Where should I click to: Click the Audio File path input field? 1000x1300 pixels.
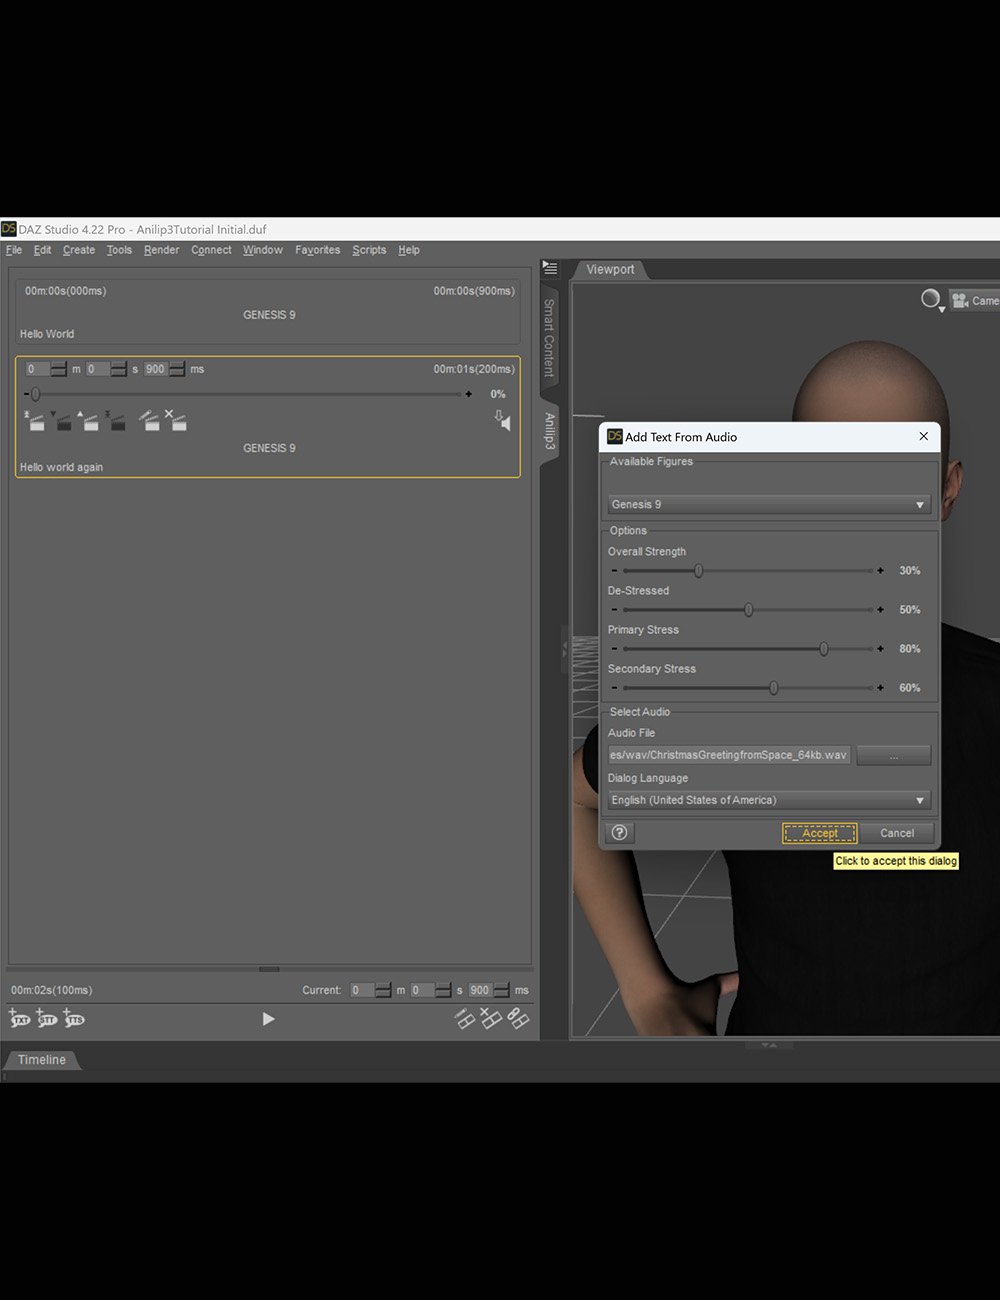click(729, 755)
